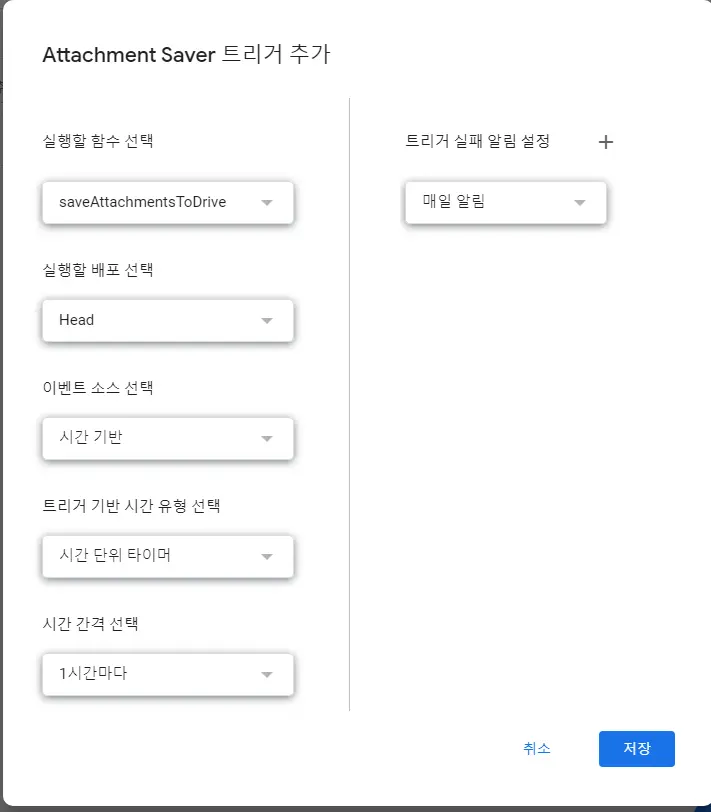Click the 실행할 함수 선택 label
This screenshot has width=711, height=812.
click(x=98, y=141)
